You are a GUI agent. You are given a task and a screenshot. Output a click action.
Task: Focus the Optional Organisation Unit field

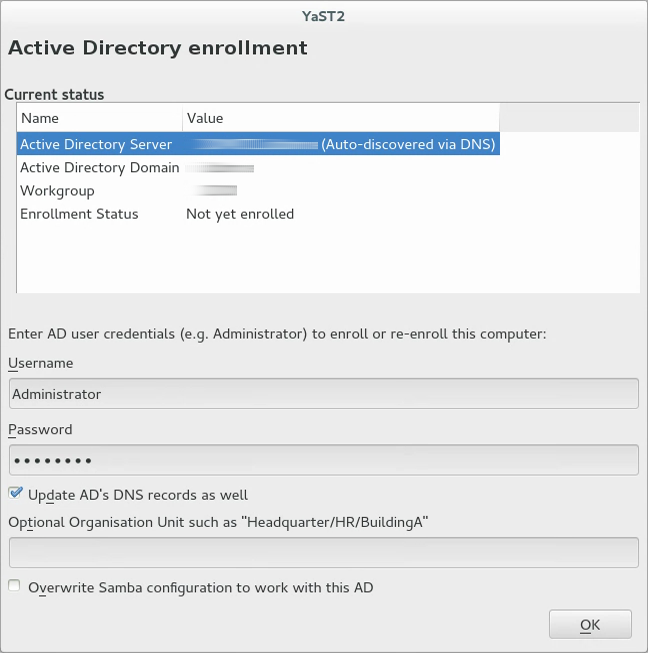323,552
